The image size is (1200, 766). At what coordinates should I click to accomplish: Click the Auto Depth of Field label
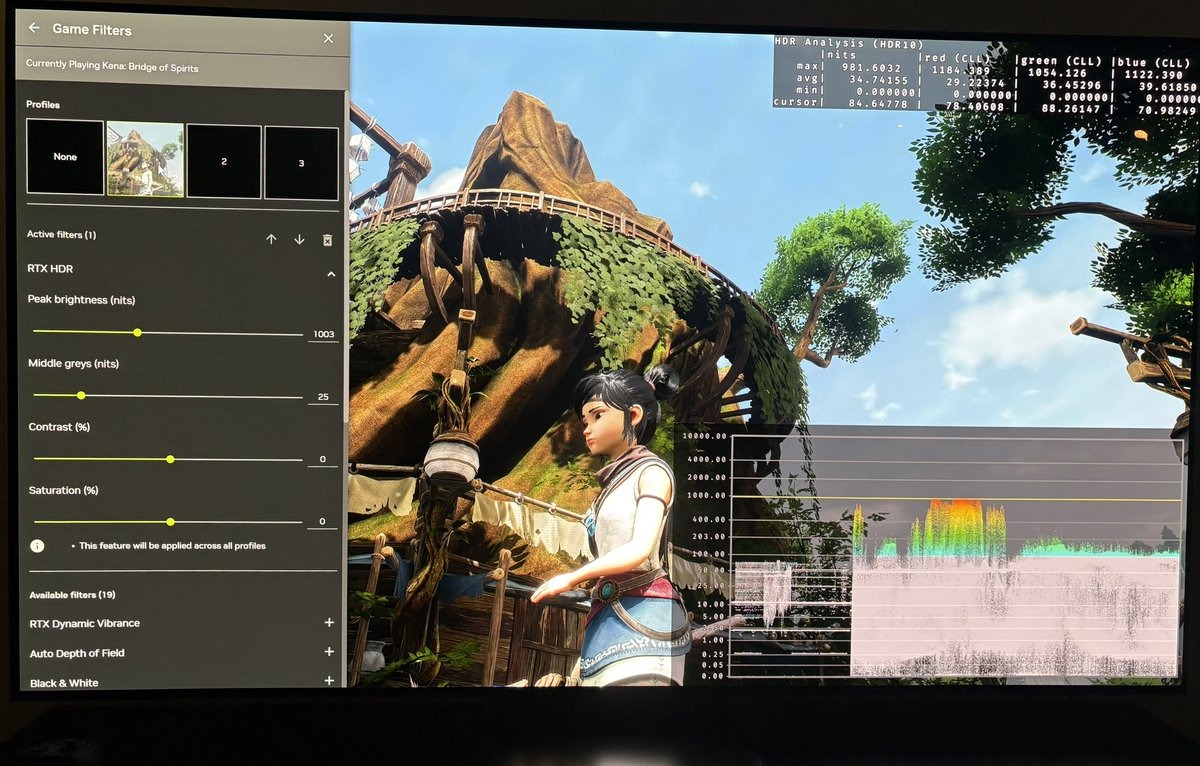click(77, 653)
